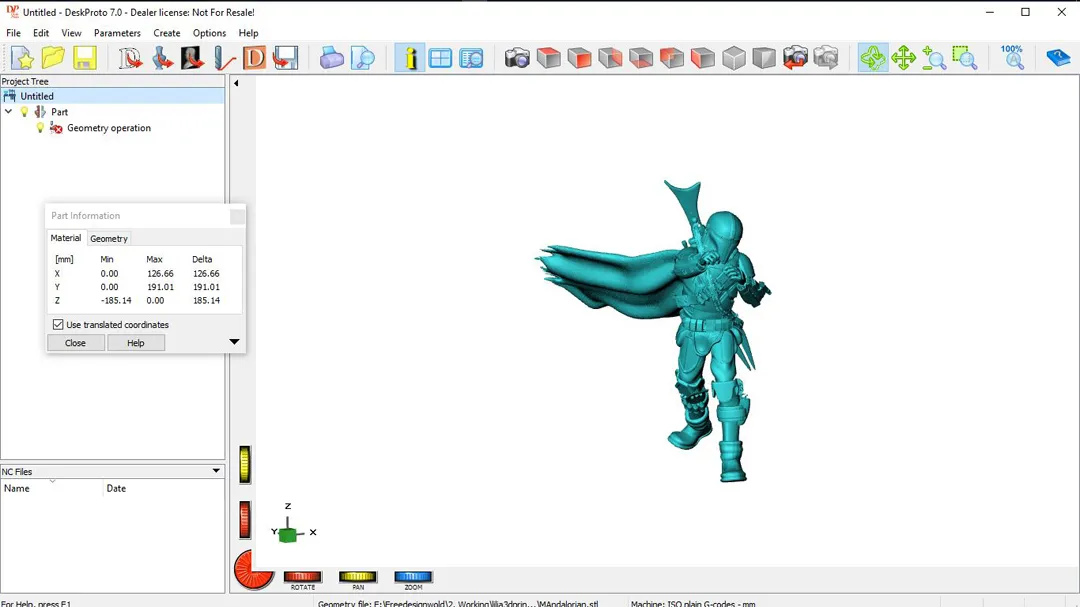Expand Part Information dialog with down arrow
Screen dimensions: 1080x607
[x=234, y=342]
